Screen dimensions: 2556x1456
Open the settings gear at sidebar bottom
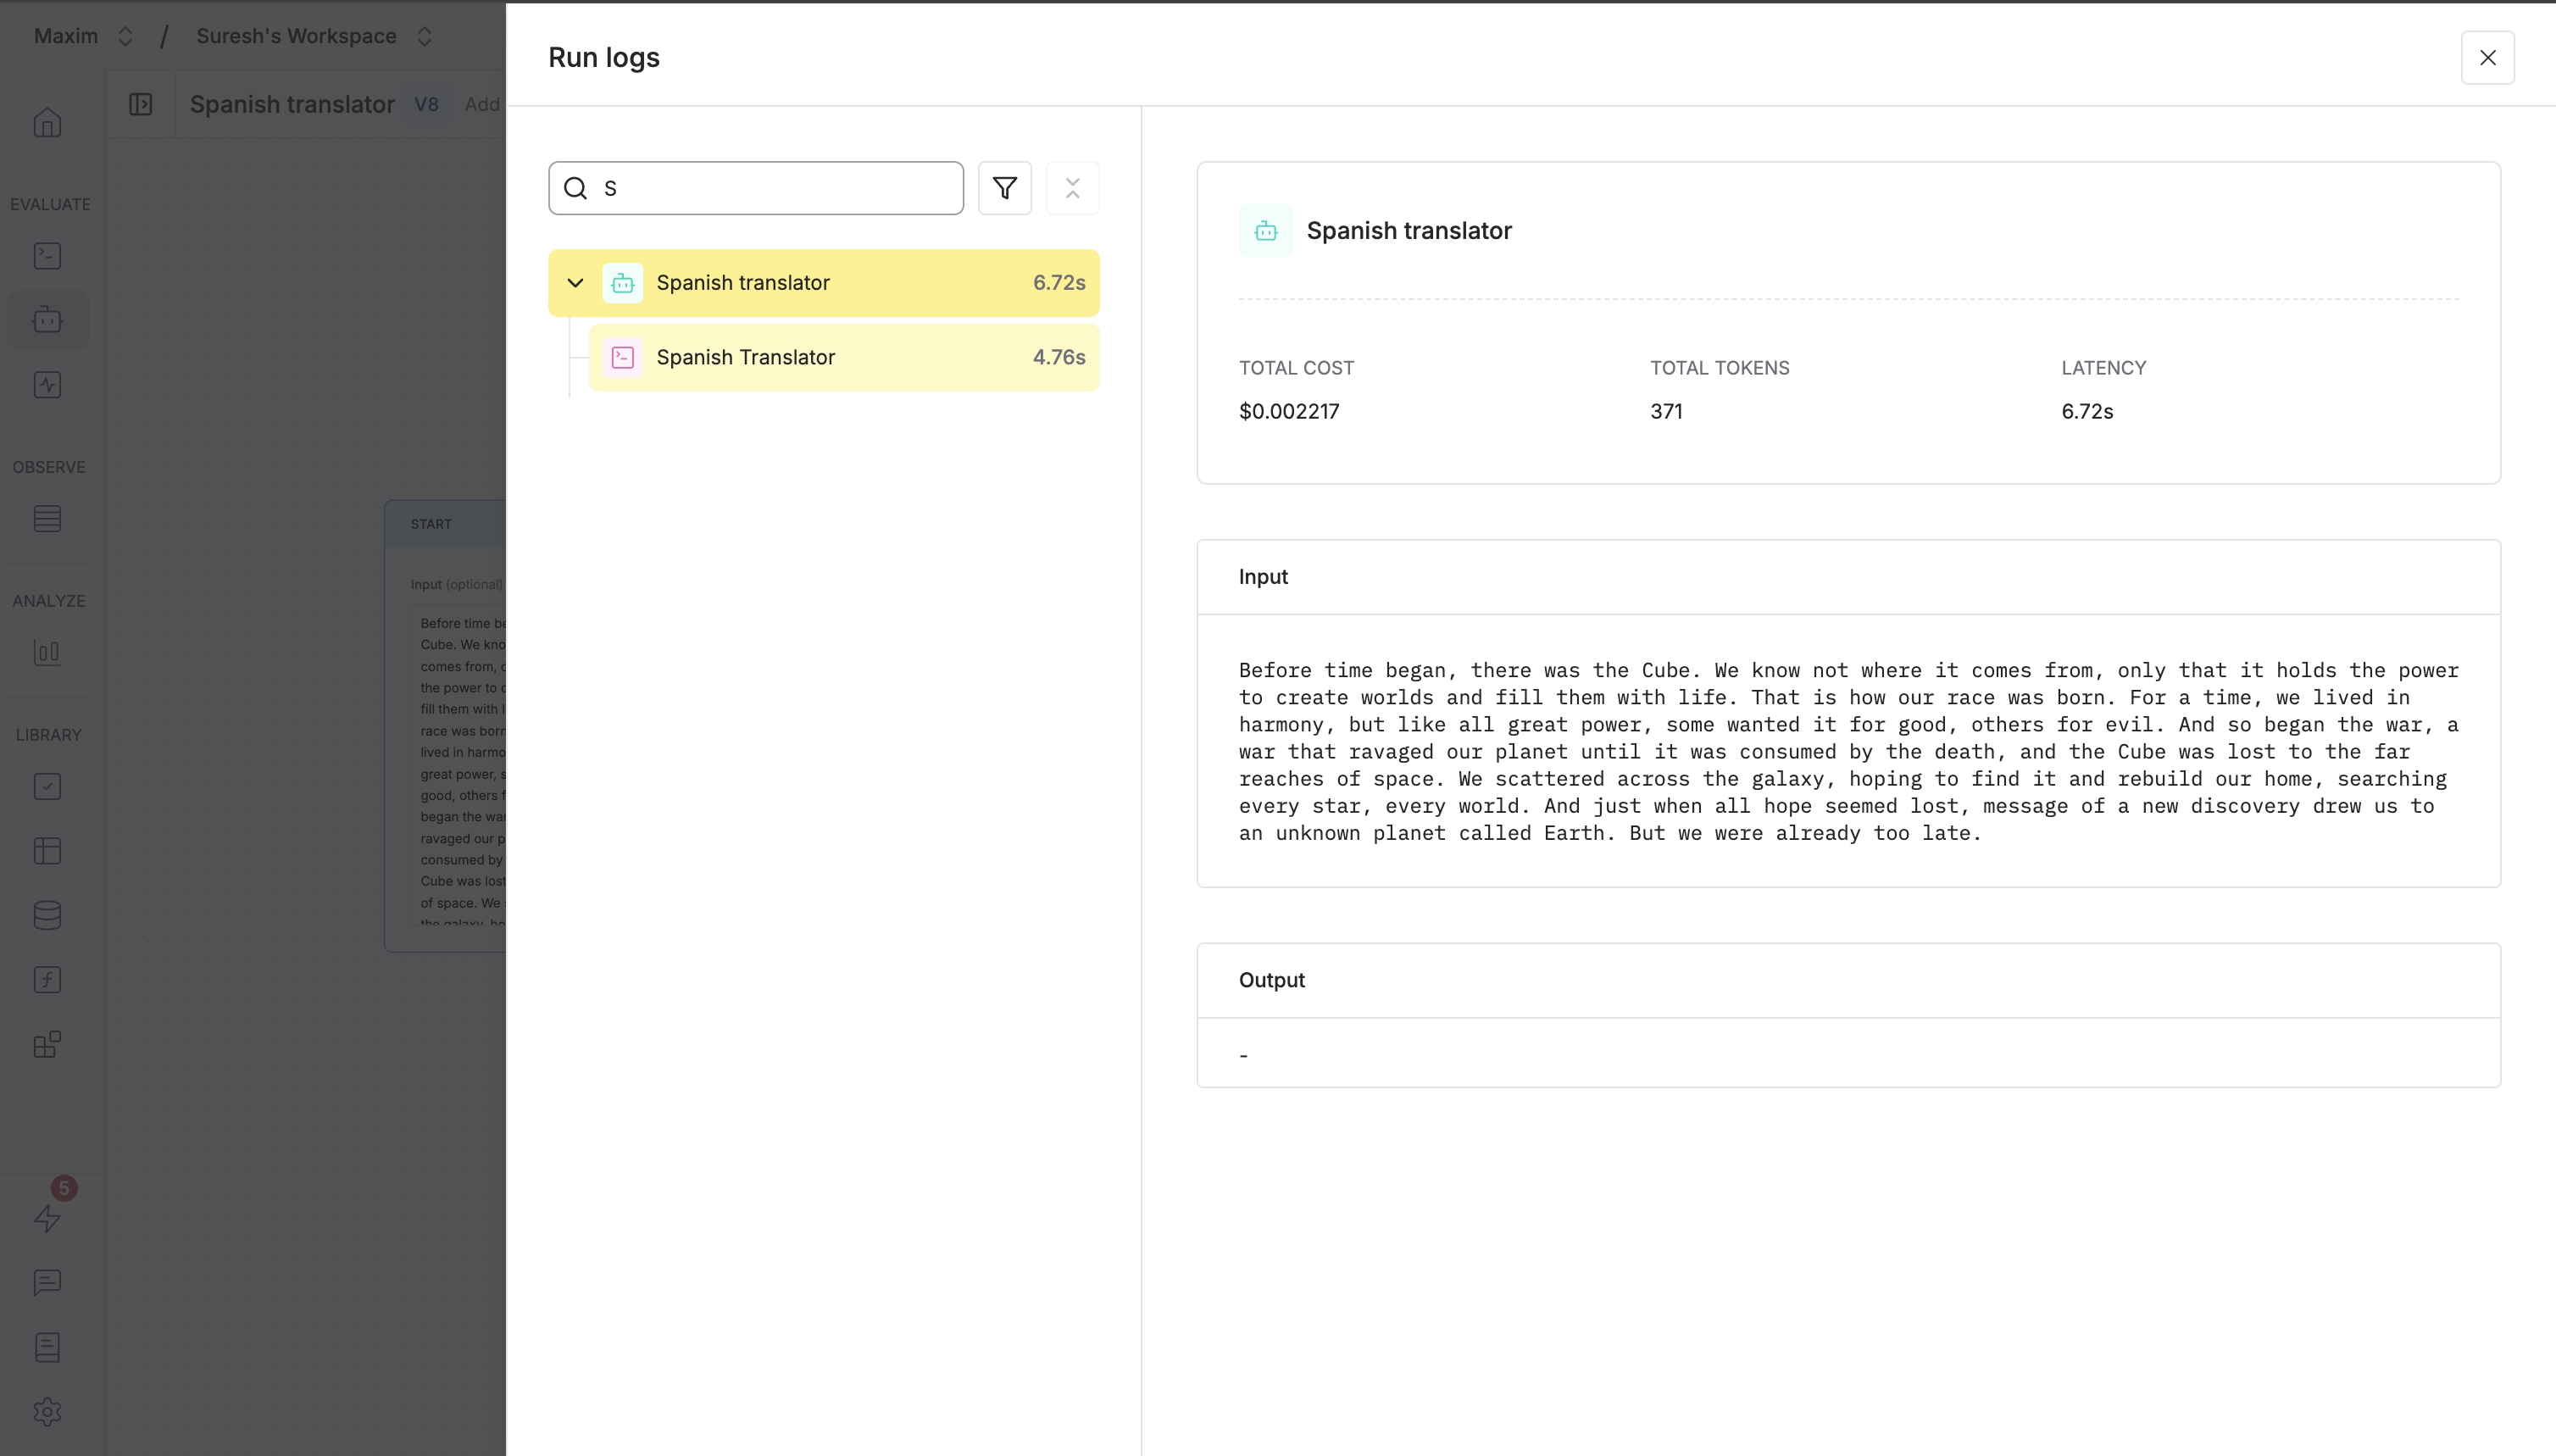tap(47, 1411)
